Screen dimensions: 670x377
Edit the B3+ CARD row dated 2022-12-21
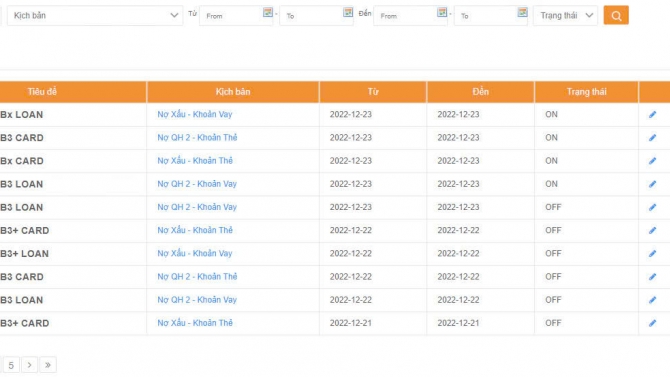pos(652,323)
